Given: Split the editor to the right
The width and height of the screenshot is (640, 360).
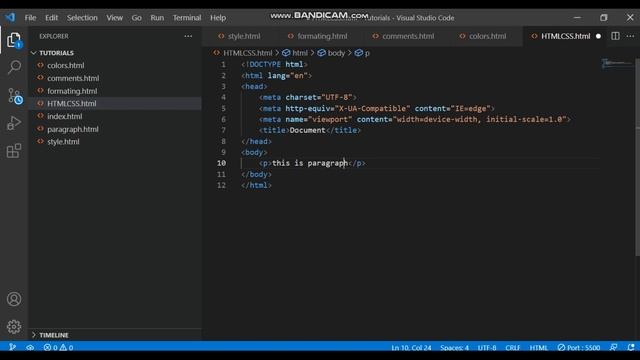Looking at the screenshot, I should [615, 36].
